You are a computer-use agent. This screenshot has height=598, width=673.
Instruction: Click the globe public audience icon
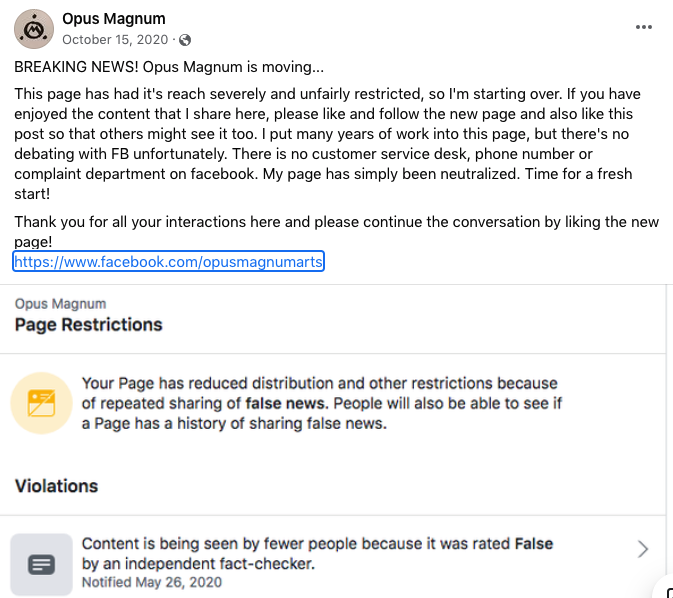185,40
